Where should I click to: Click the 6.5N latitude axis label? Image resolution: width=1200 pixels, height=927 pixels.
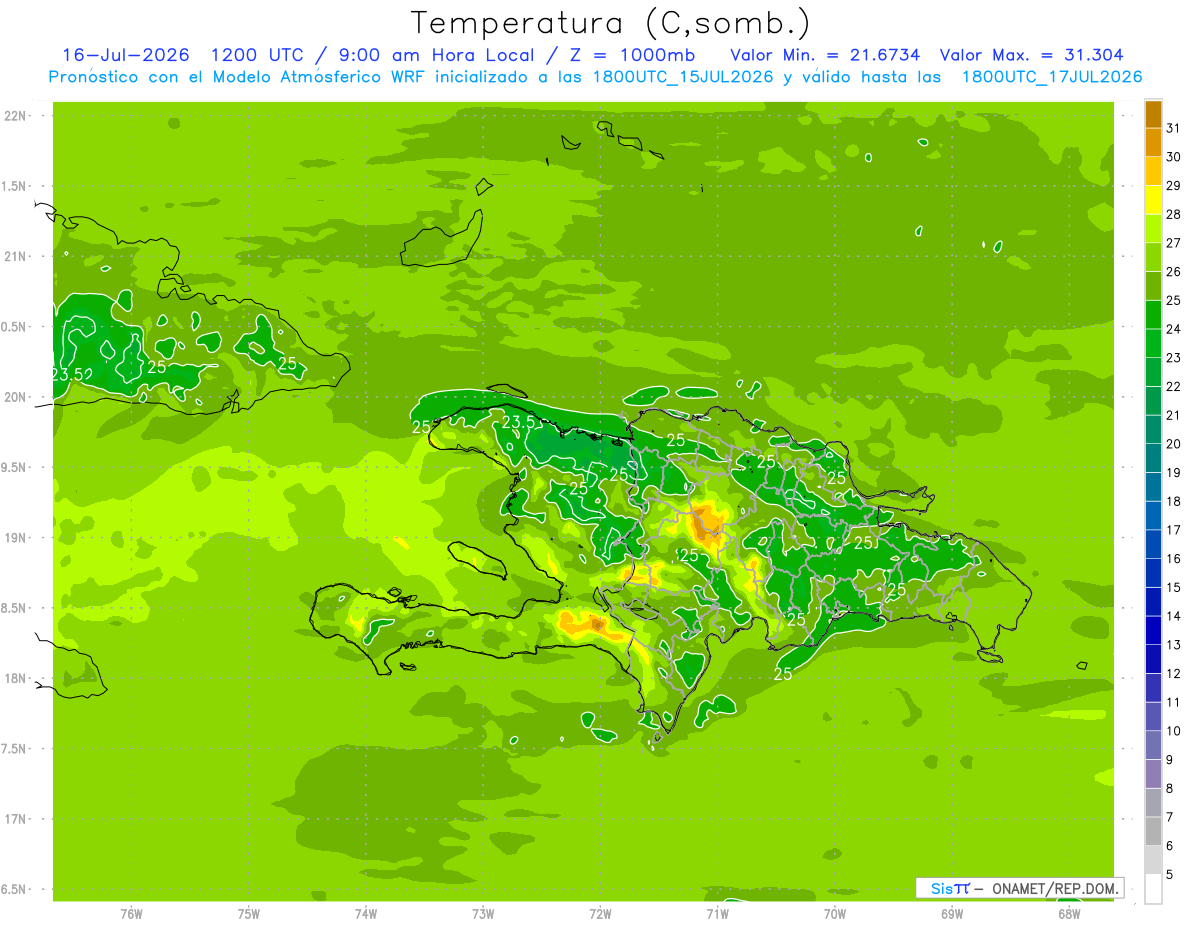15,890
